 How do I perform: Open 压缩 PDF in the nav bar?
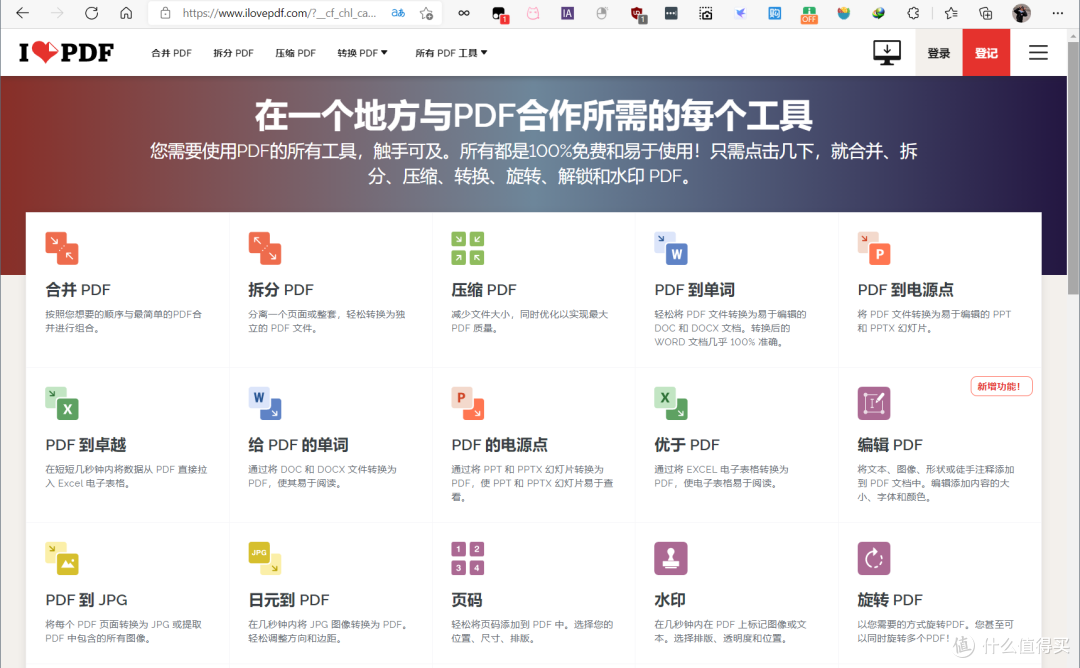[295, 53]
